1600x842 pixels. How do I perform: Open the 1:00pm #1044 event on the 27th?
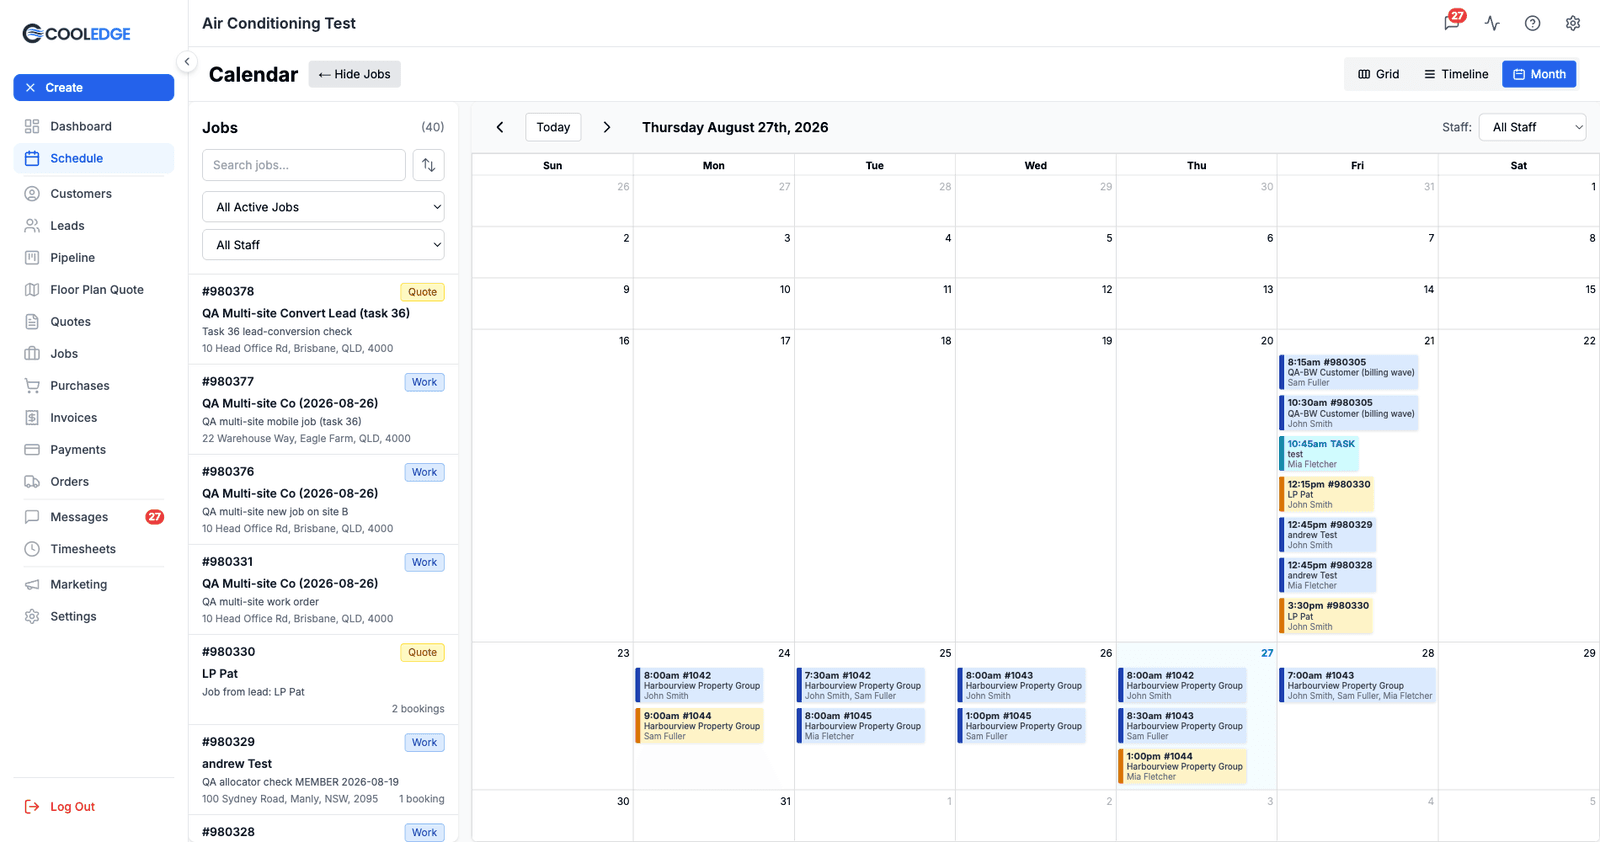tap(1183, 766)
